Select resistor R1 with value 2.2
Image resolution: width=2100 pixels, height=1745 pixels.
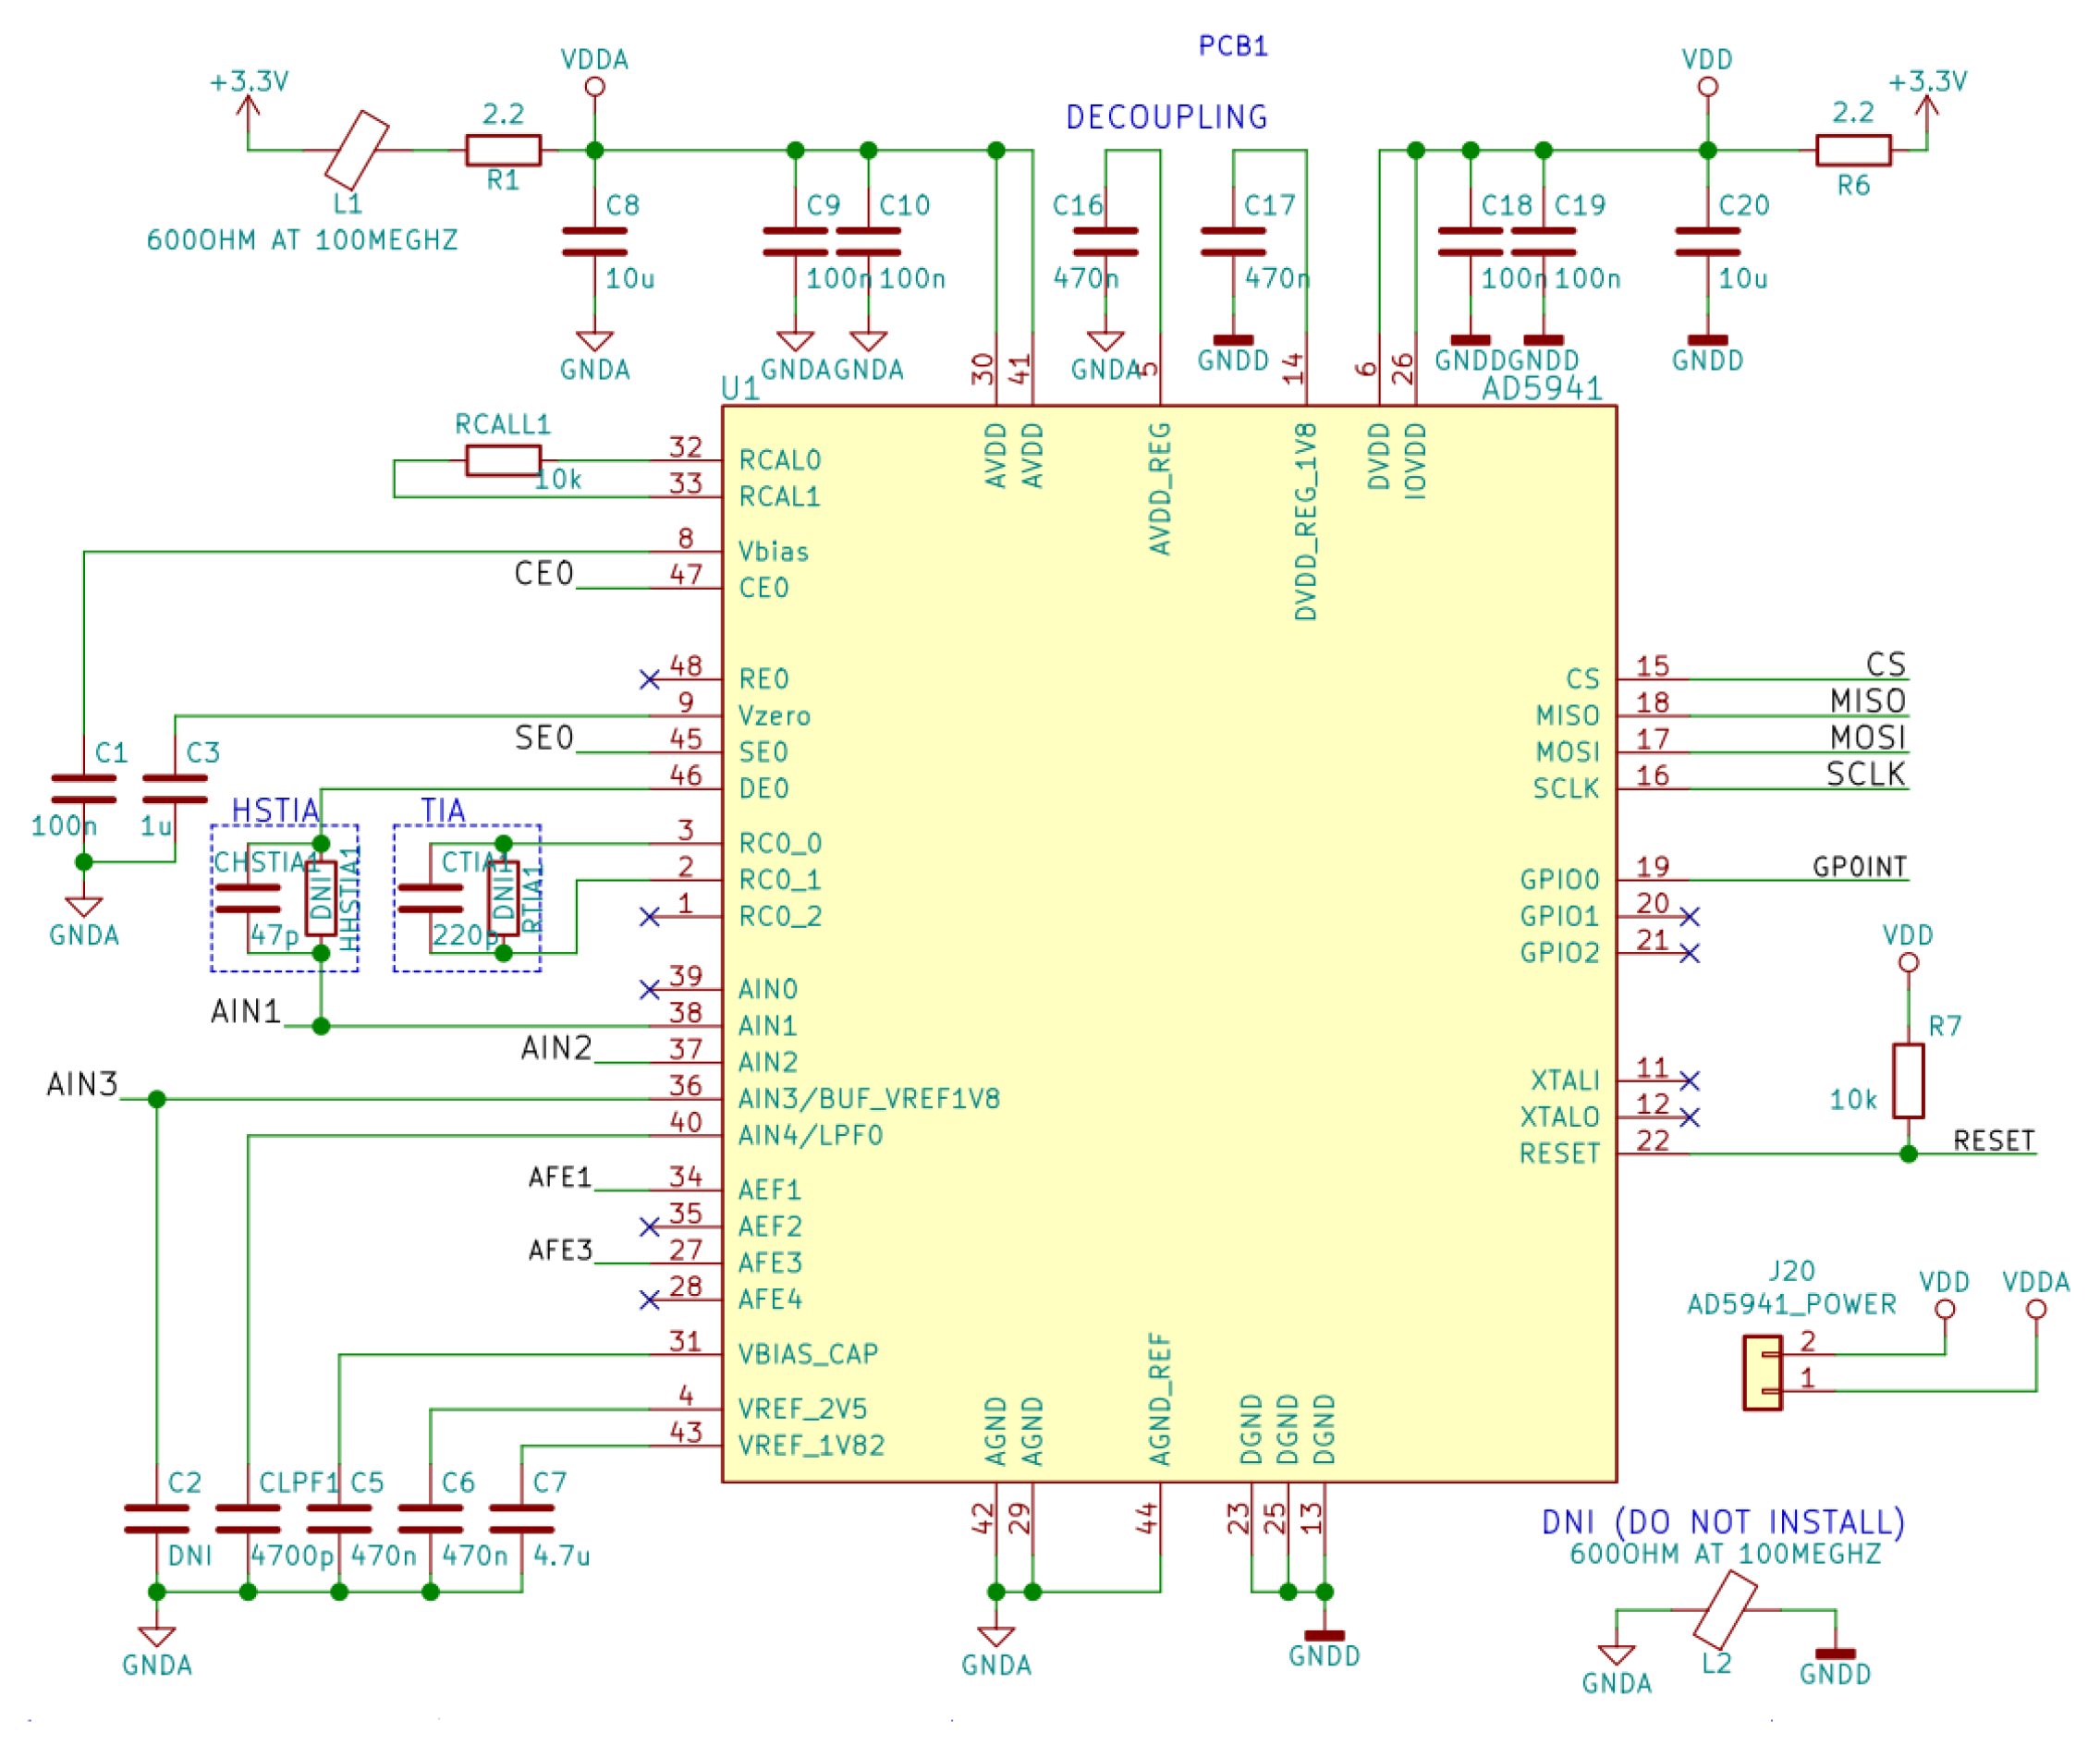[503, 148]
